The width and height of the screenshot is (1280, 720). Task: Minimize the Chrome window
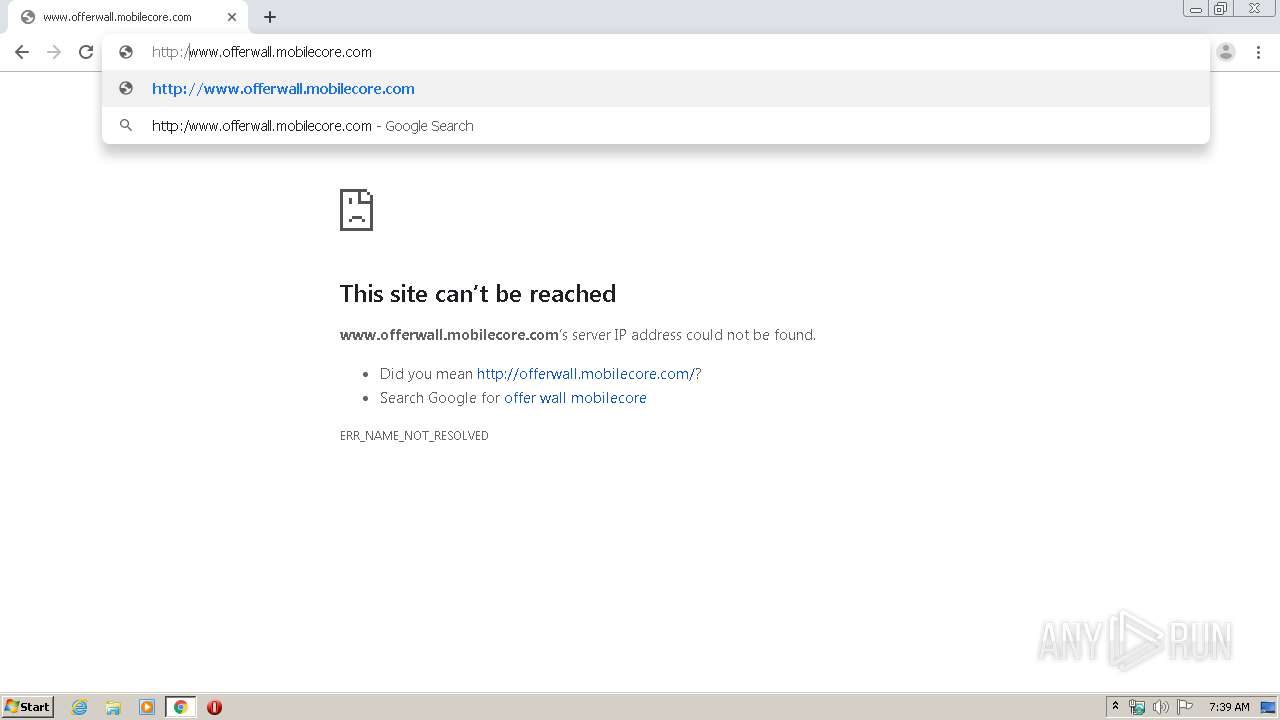pos(1196,9)
